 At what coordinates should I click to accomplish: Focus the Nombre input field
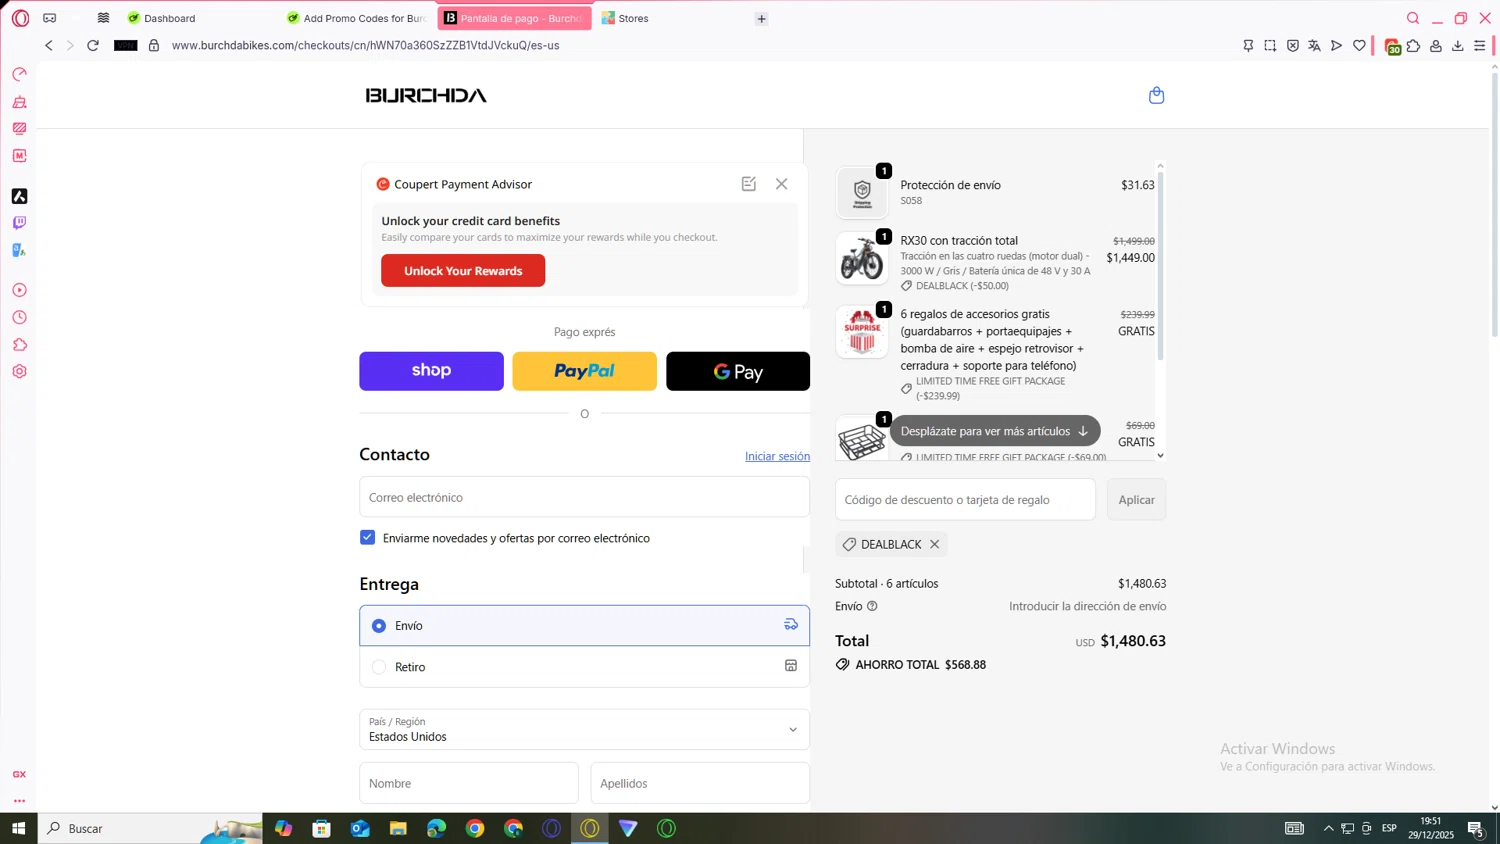point(469,783)
